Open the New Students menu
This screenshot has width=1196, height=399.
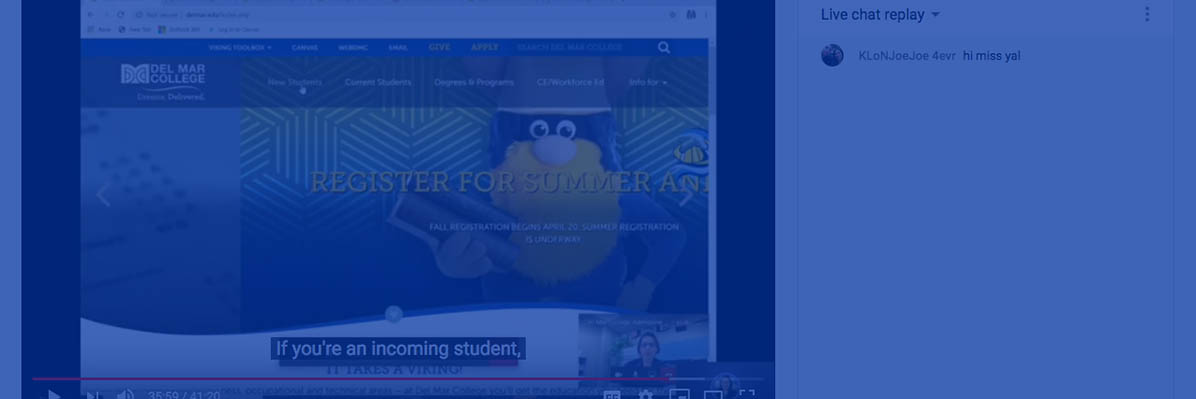click(x=294, y=82)
